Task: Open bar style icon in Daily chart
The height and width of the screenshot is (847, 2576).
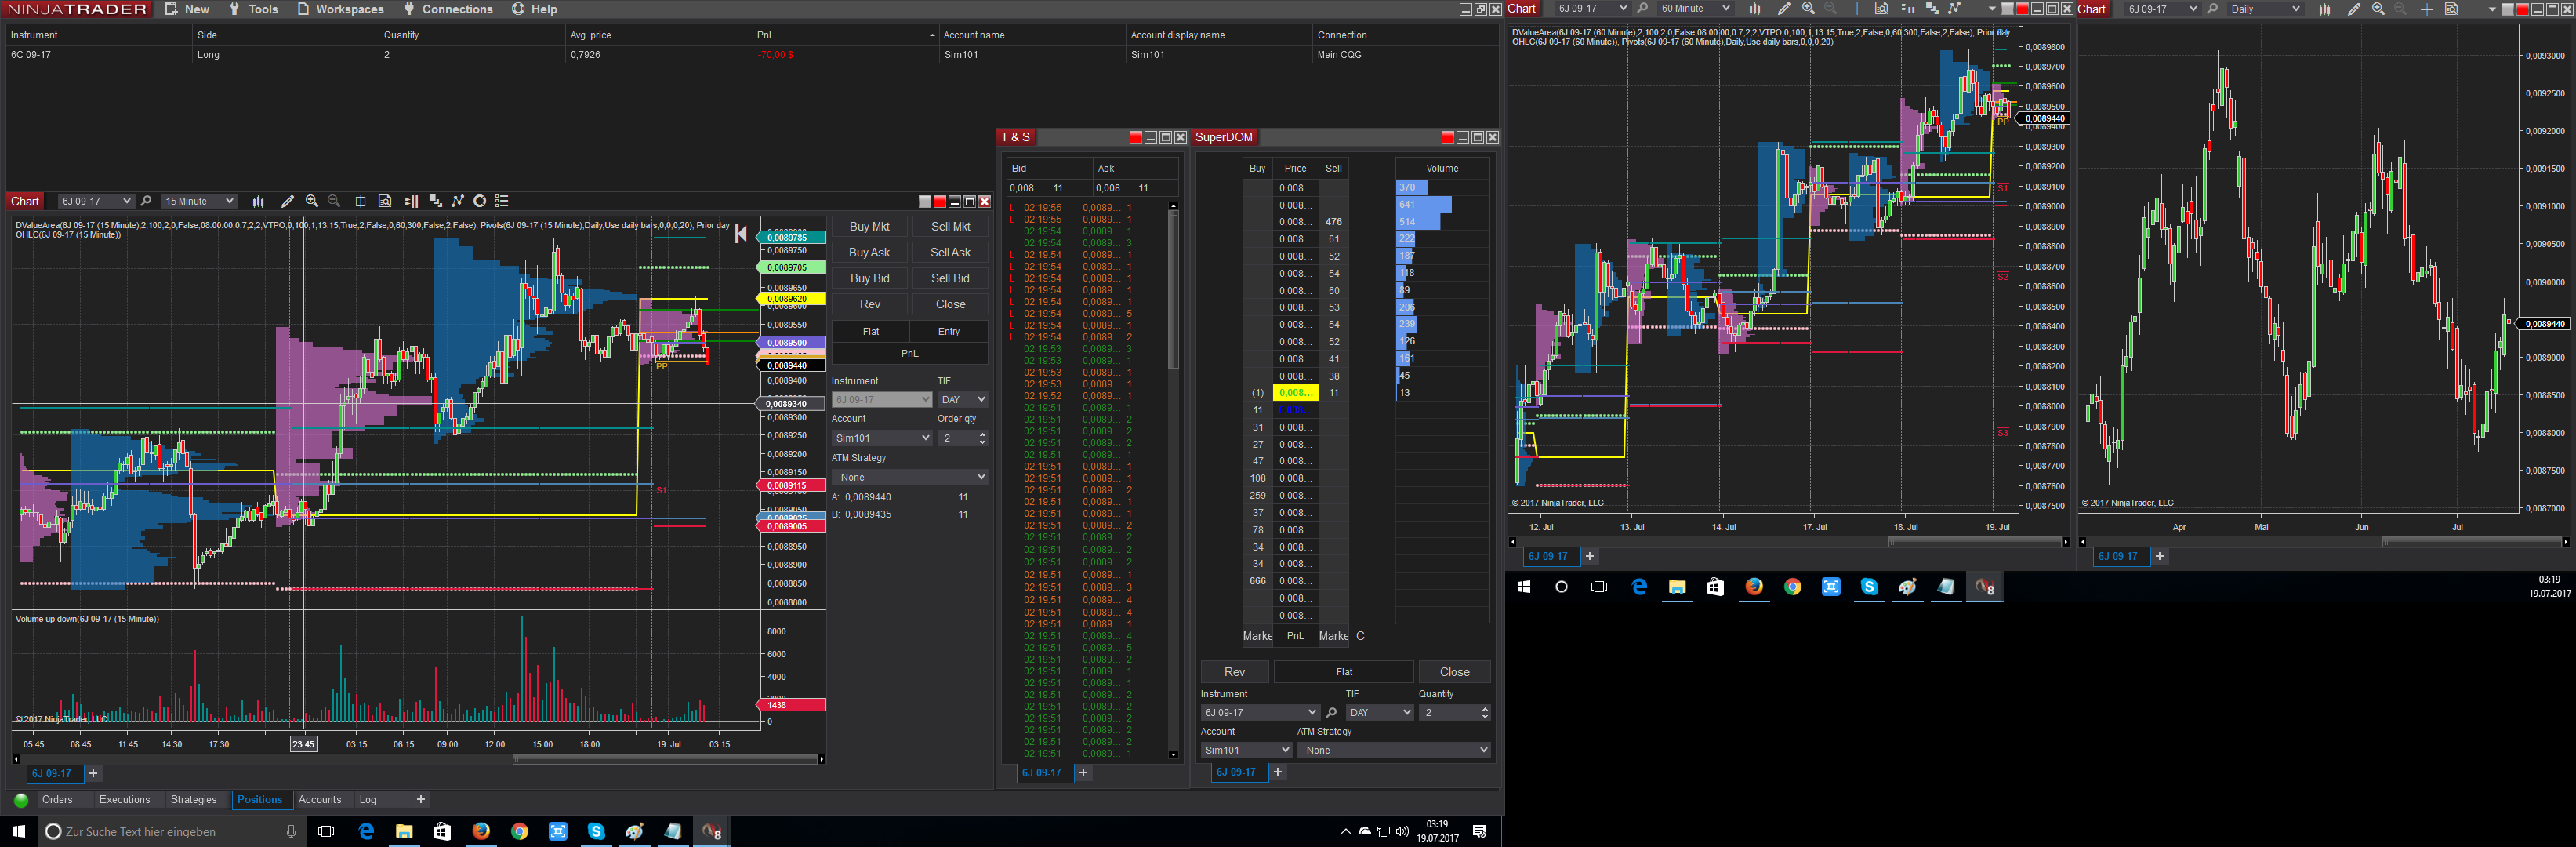Action: click(2324, 9)
